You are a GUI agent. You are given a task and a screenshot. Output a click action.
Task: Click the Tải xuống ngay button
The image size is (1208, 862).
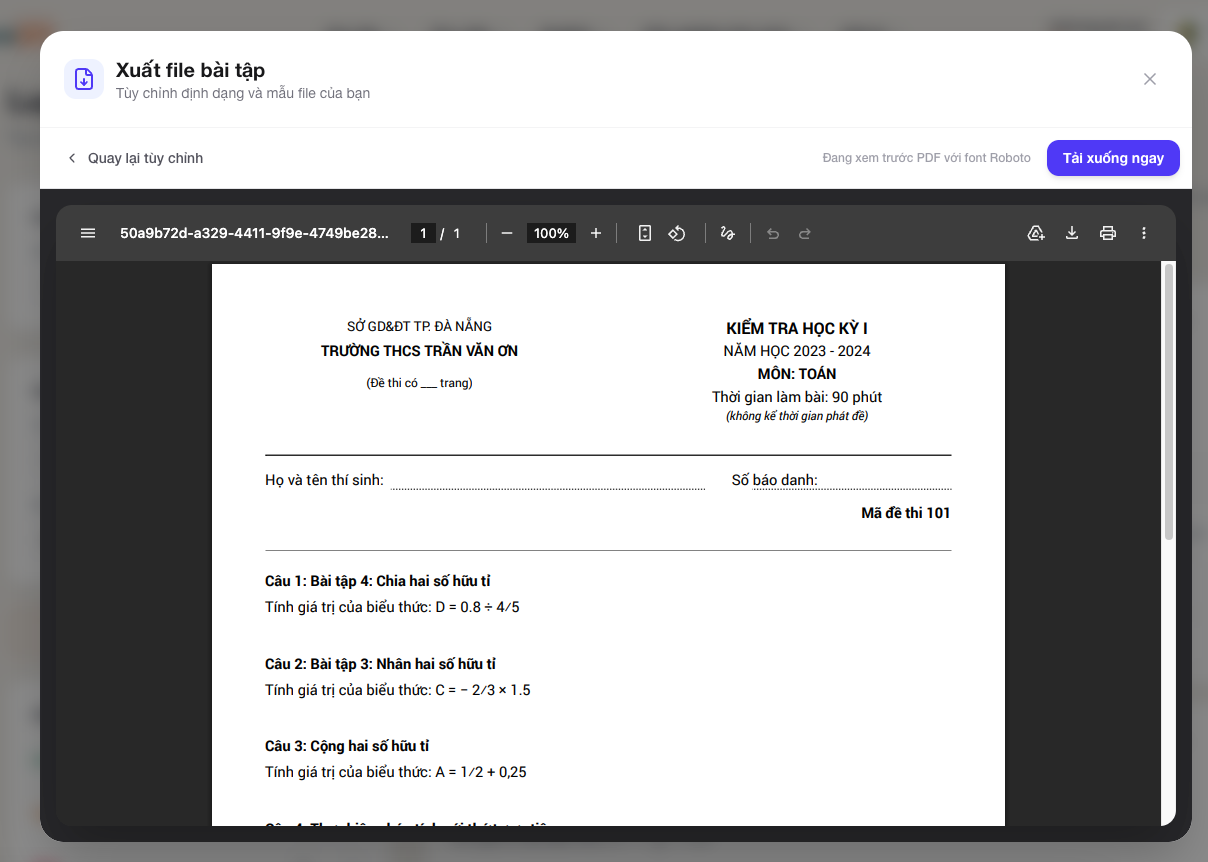pyautogui.click(x=1113, y=158)
